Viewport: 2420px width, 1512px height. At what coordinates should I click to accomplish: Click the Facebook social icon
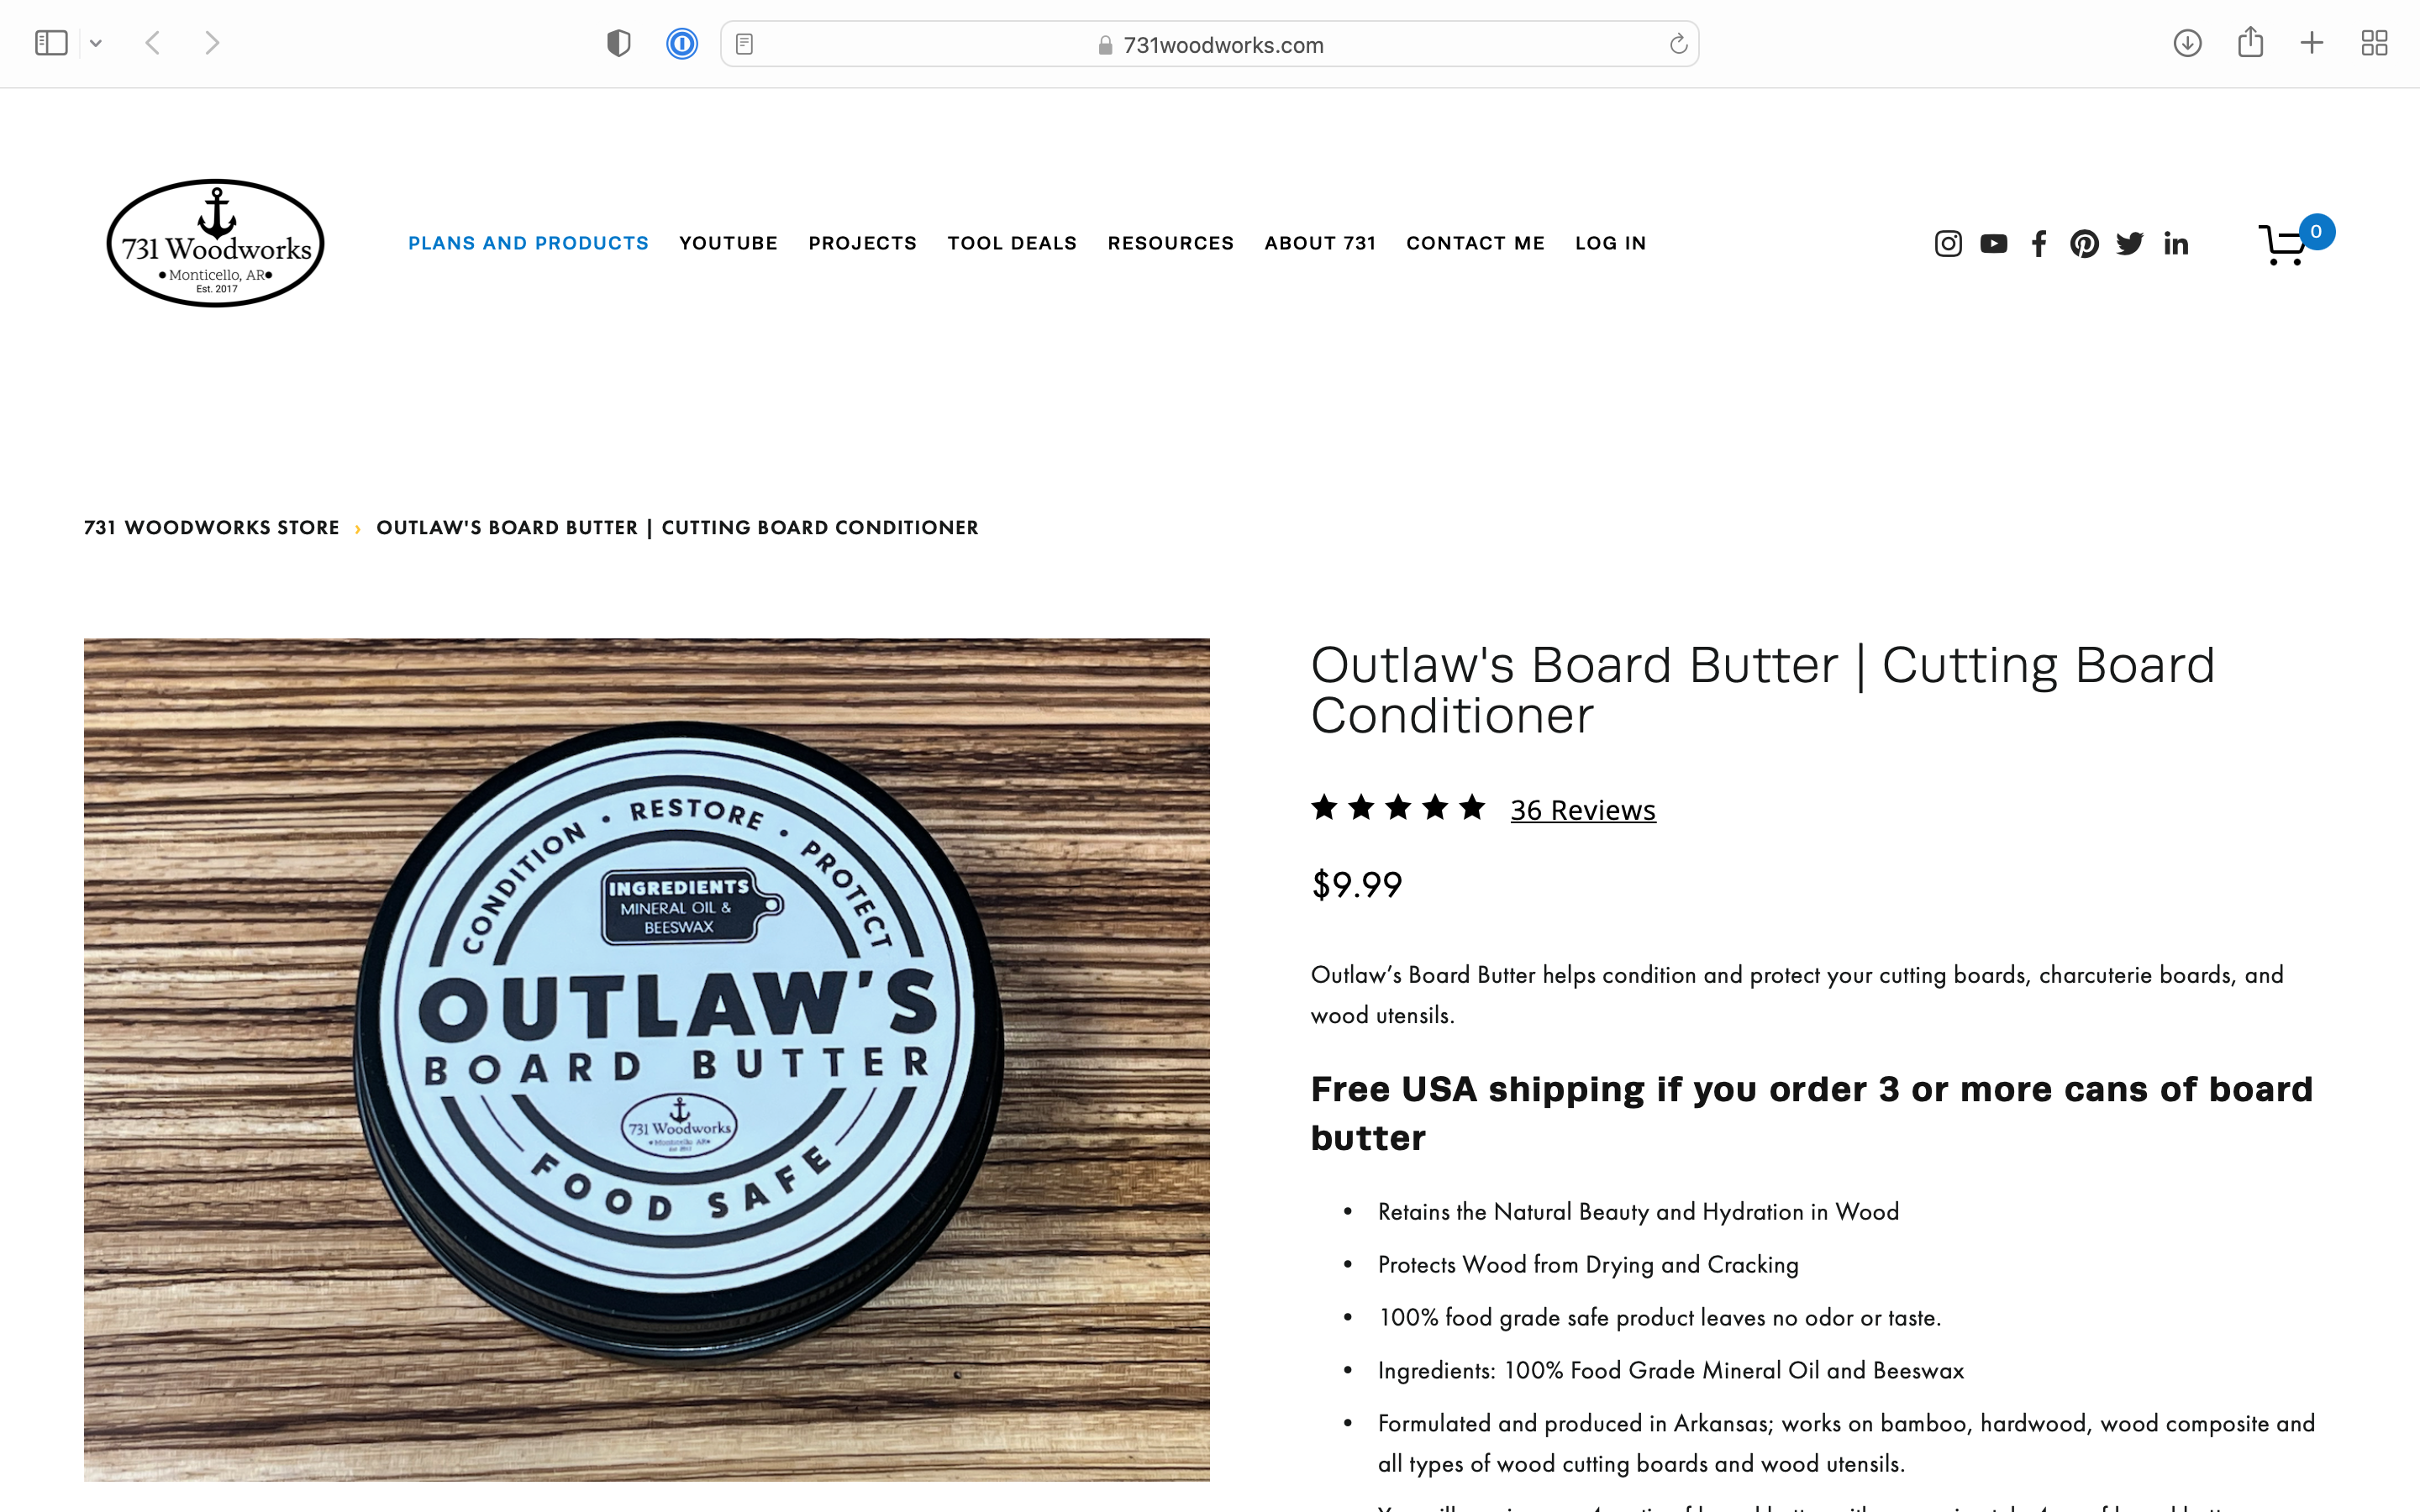click(x=2039, y=244)
